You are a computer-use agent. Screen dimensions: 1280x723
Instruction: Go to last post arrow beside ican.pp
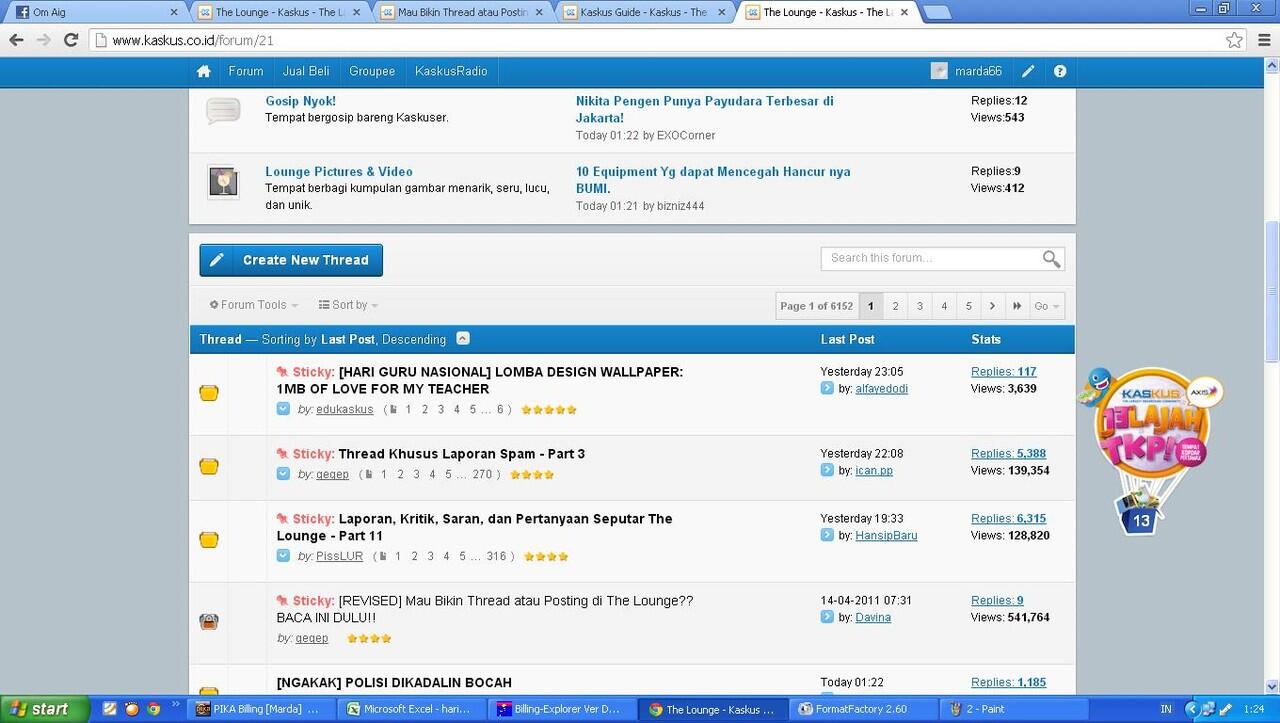827,470
